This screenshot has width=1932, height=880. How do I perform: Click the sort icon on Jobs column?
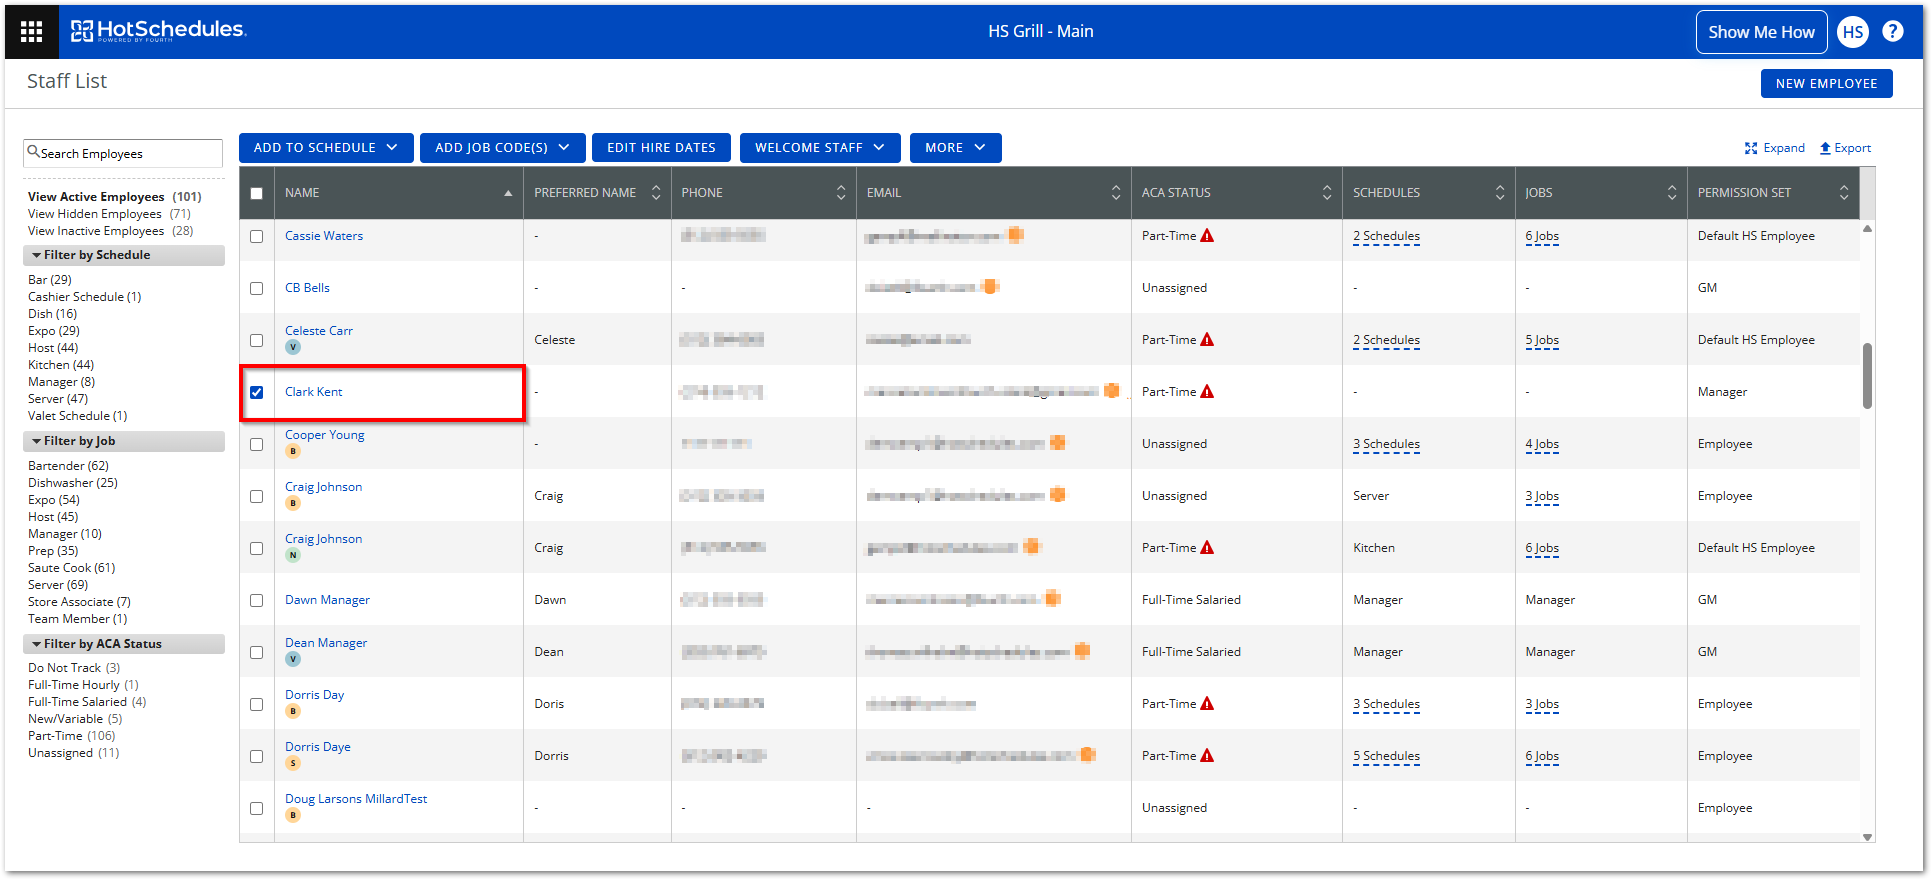click(1672, 193)
